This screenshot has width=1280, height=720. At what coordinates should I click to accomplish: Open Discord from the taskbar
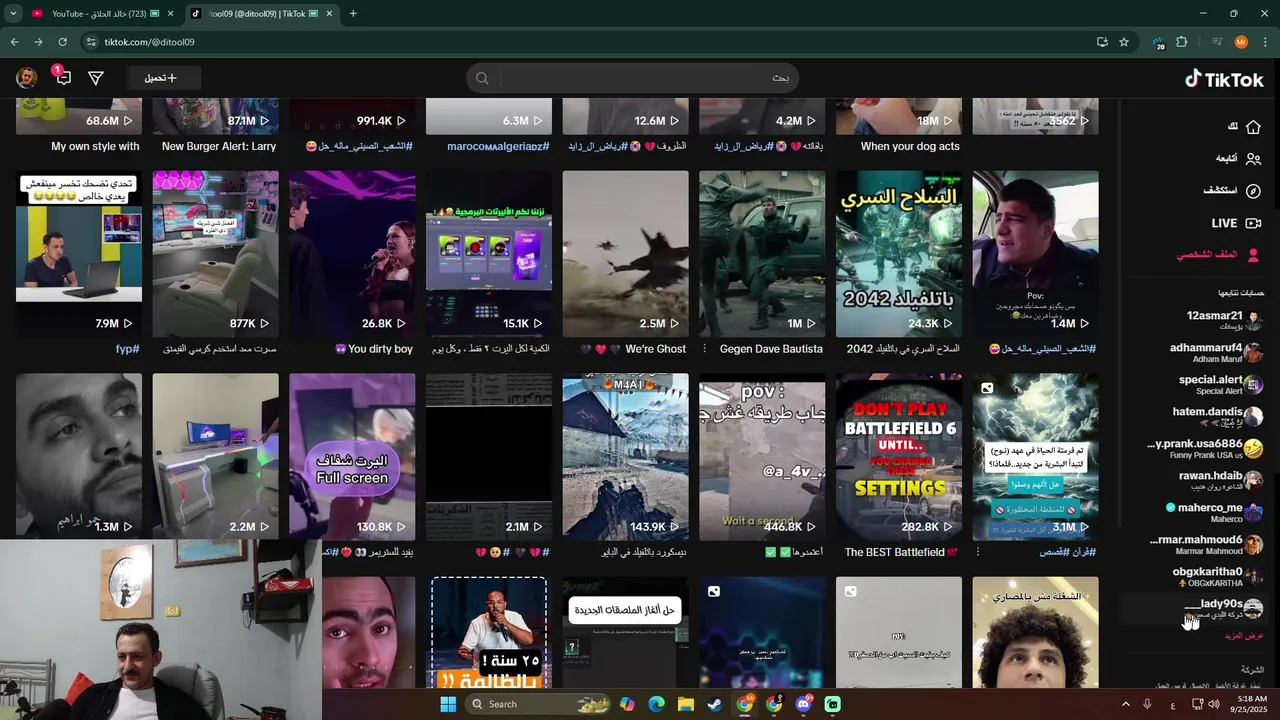click(x=804, y=704)
